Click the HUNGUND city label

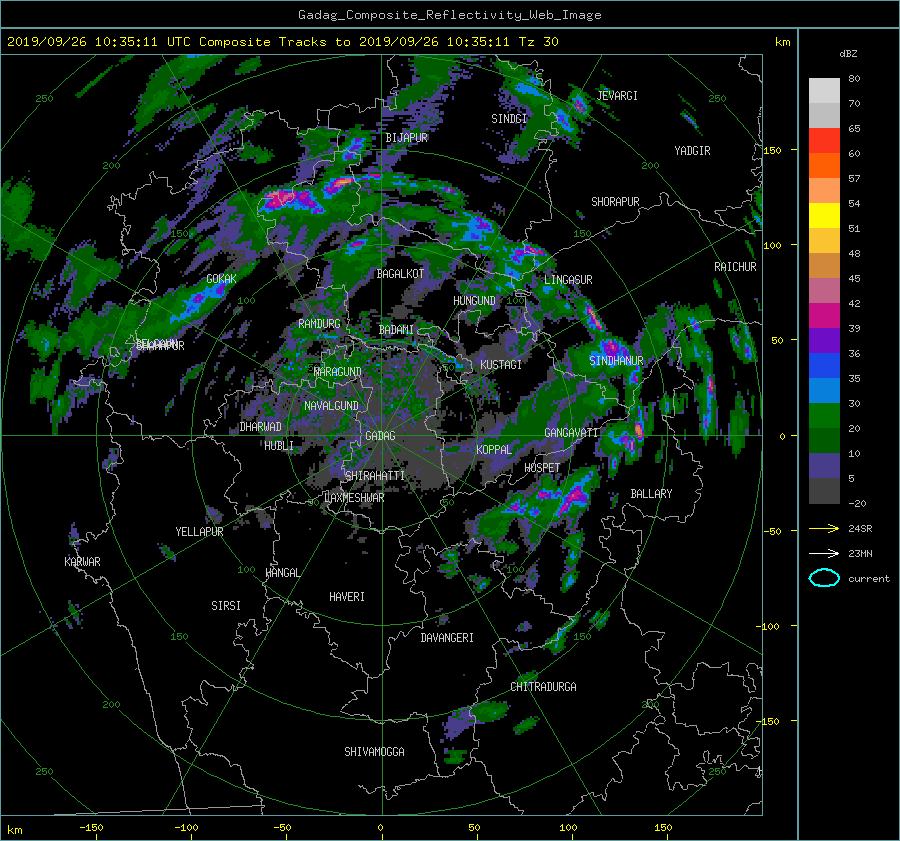[x=474, y=301]
